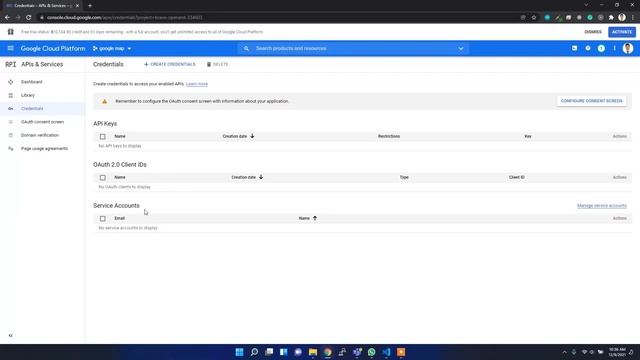The width and height of the screenshot is (640, 360).
Task: Open the notifications icon
Action: point(601,49)
